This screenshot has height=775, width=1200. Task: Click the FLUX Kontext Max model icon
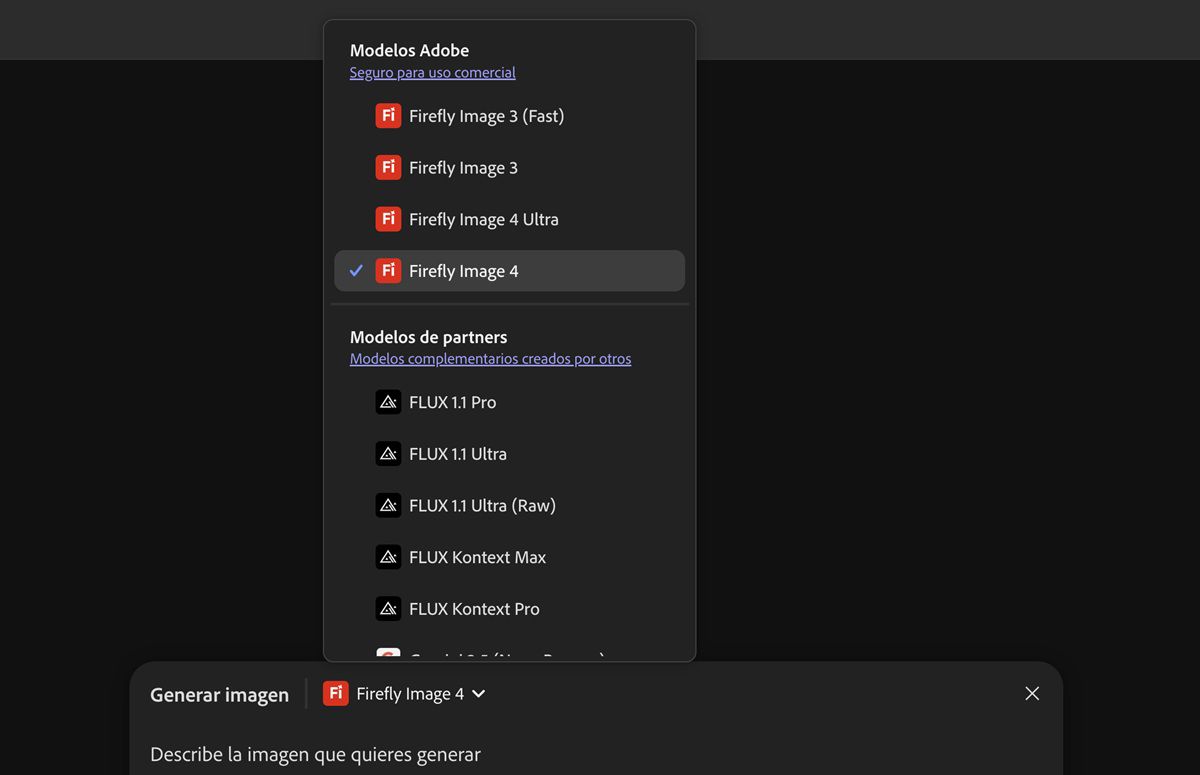coord(388,557)
